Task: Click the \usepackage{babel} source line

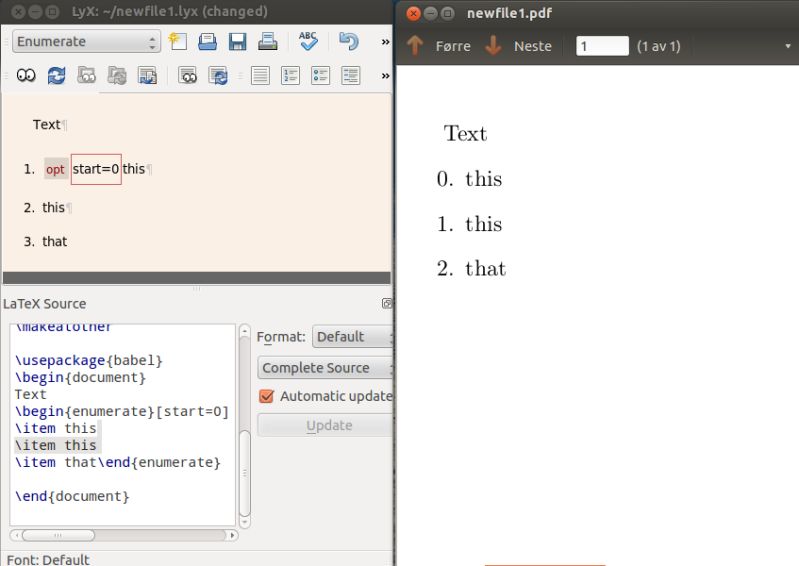Action: pos(89,361)
